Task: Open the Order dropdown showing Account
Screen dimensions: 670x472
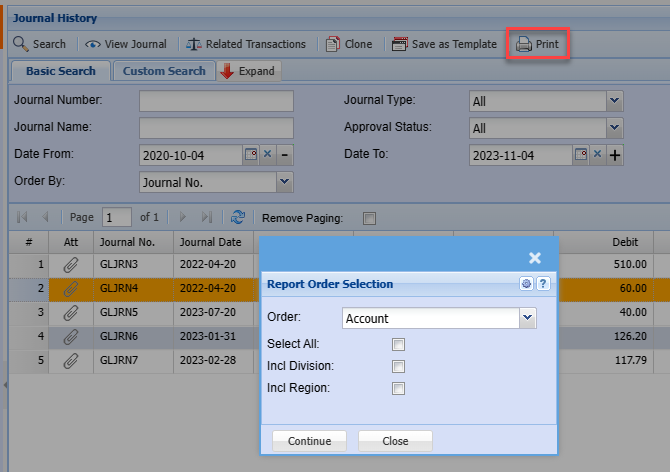Action: (x=528, y=318)
